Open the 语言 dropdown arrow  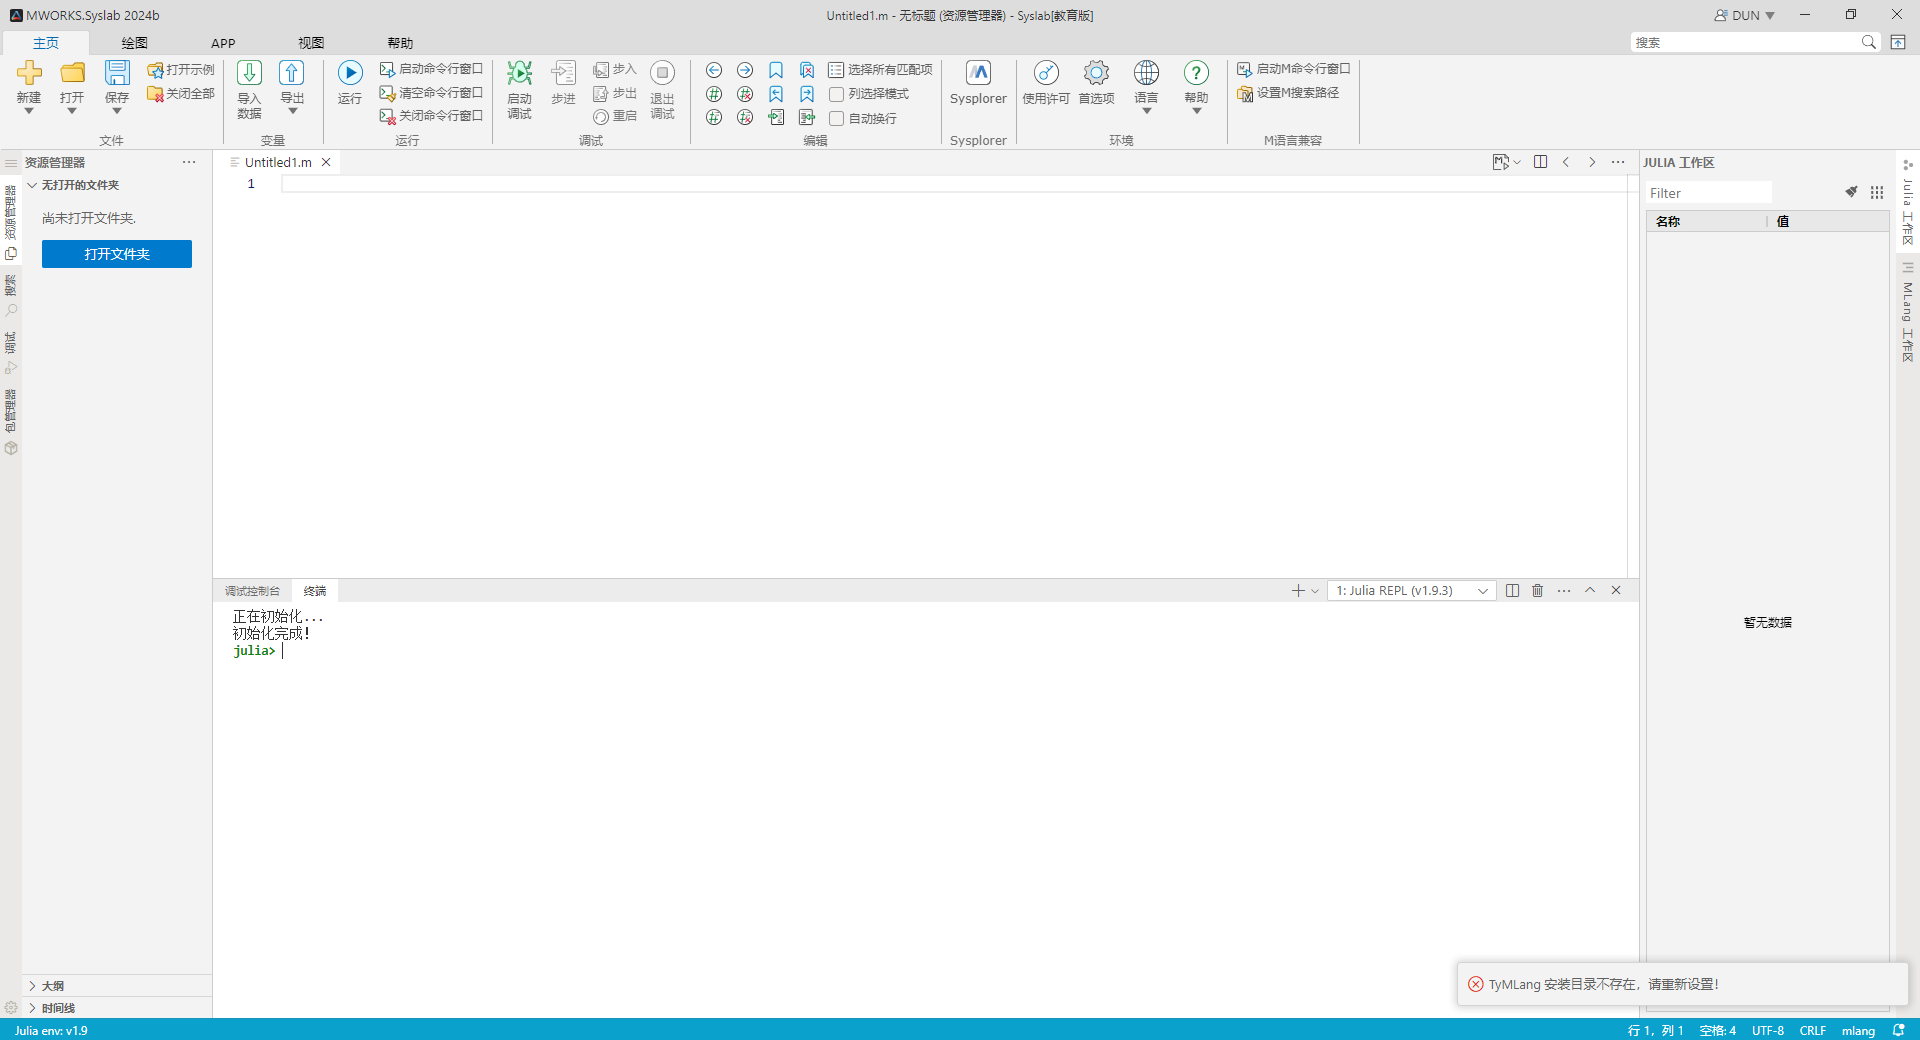1146,111
